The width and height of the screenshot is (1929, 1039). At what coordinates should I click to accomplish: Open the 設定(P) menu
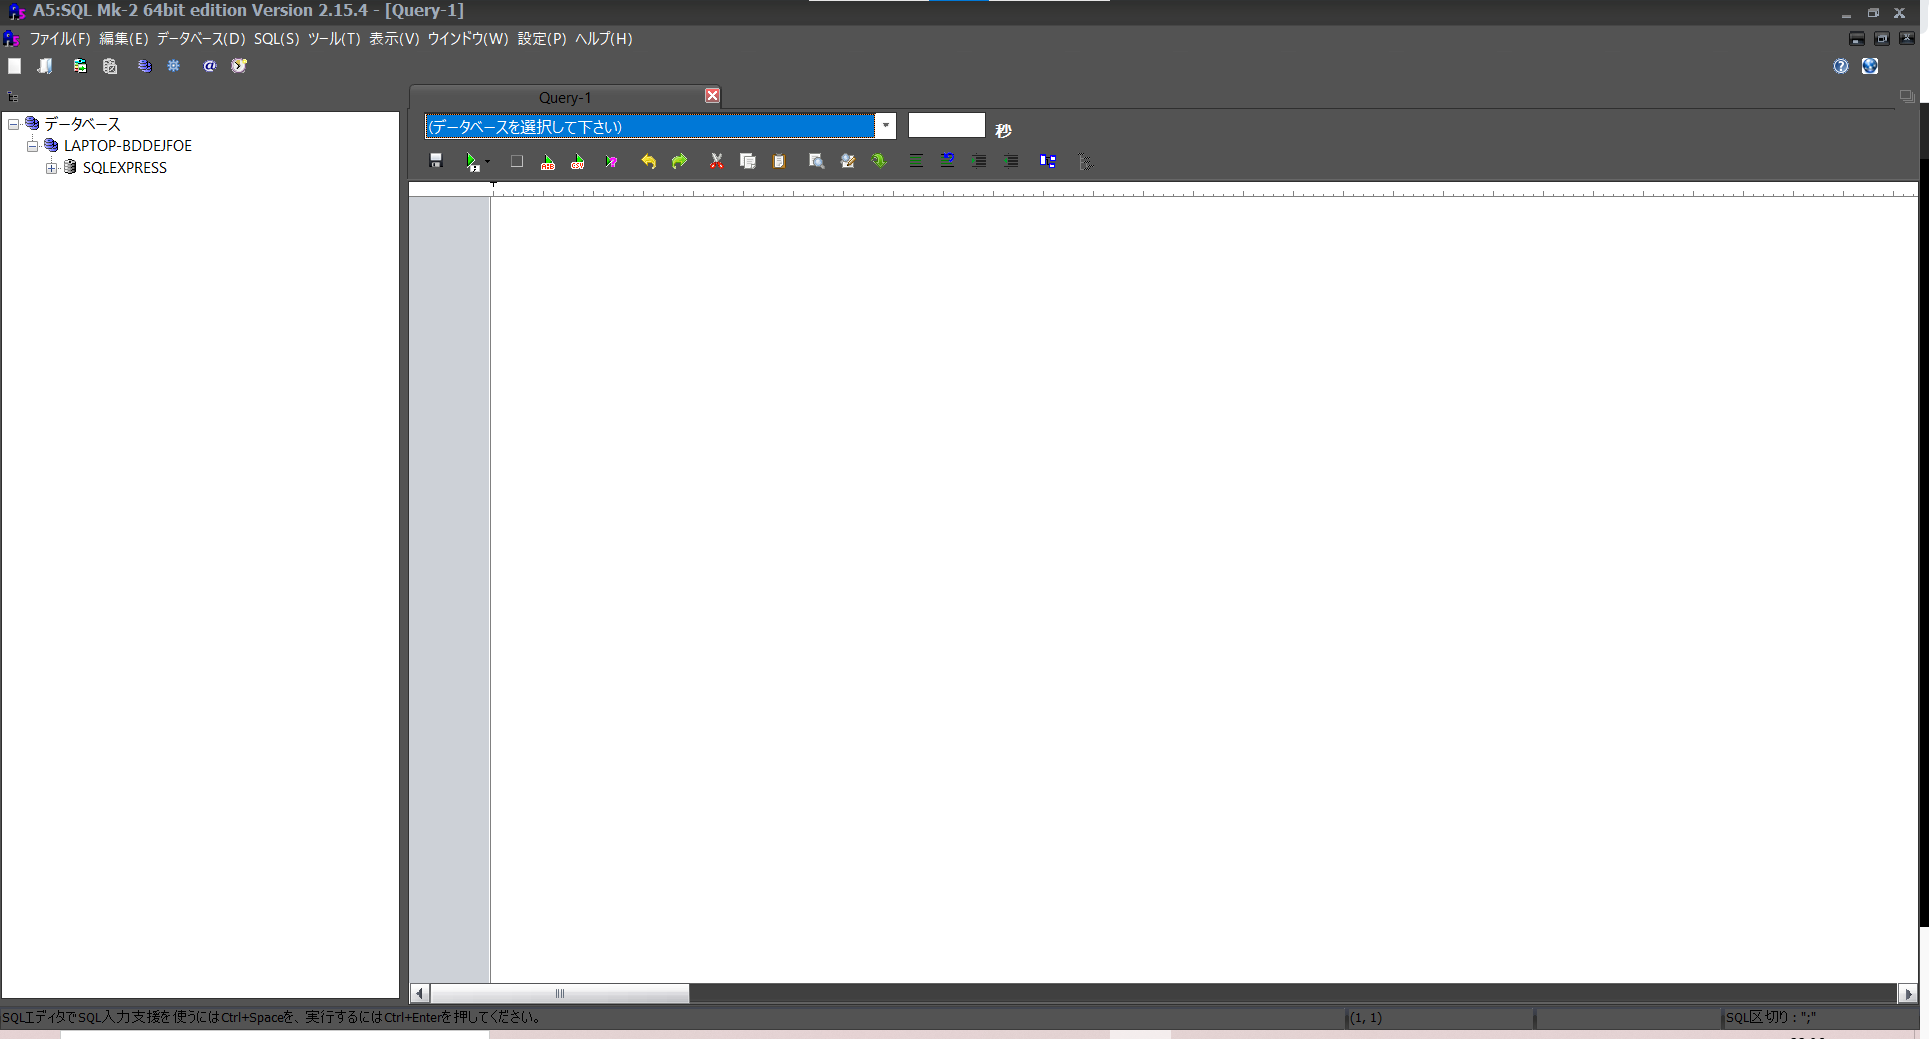(x=542, y=39)
